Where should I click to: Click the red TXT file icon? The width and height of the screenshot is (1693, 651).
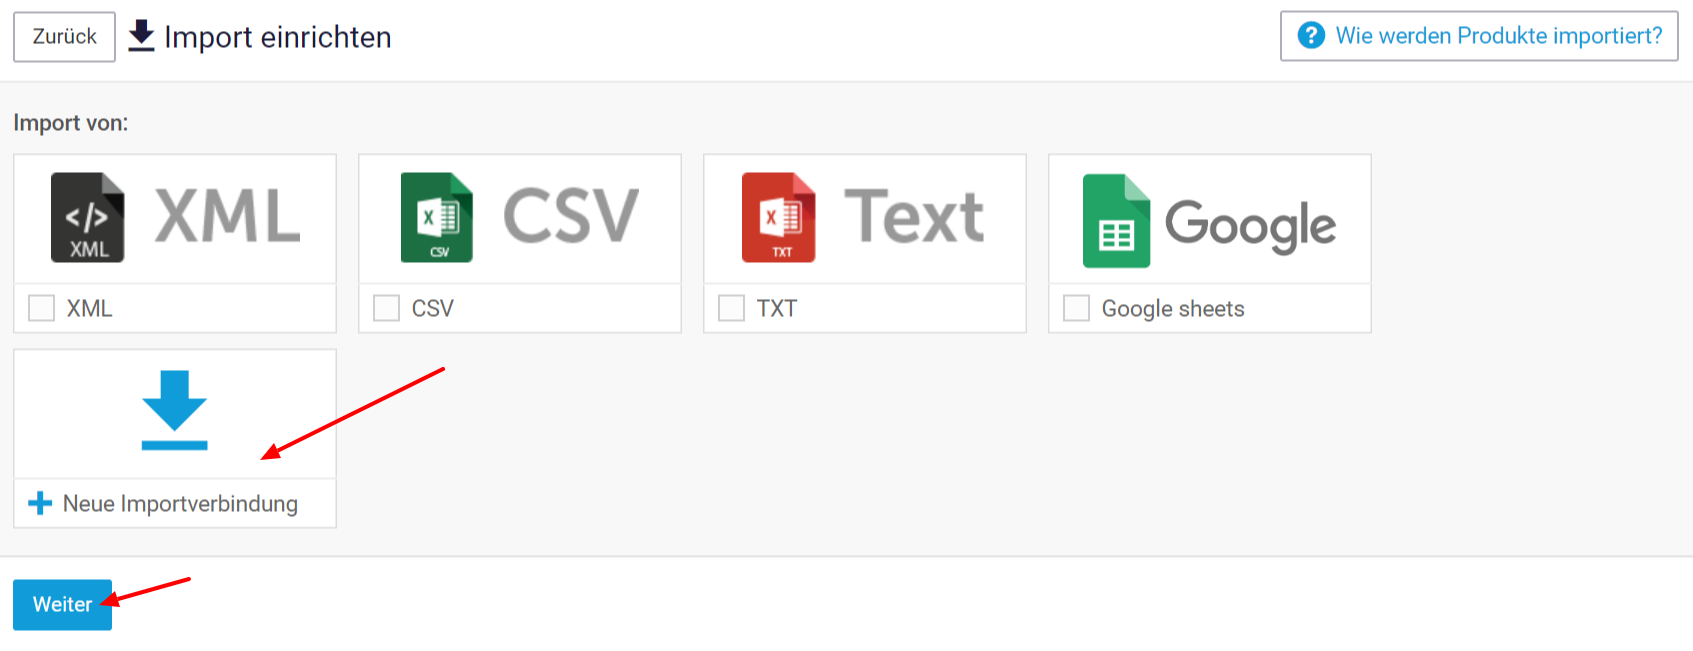(x=779, y=218)
